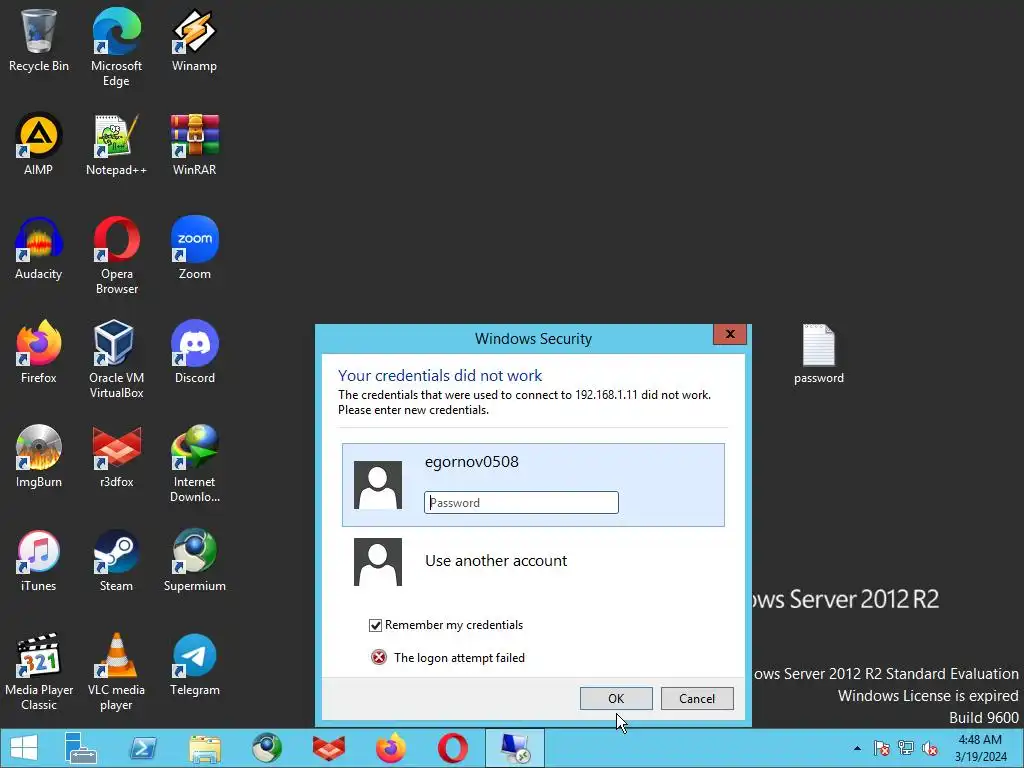Select the Microsoft Edge desktop shortcut
The height and width of the screenshot is (768, 1024).
pos(116,47)
